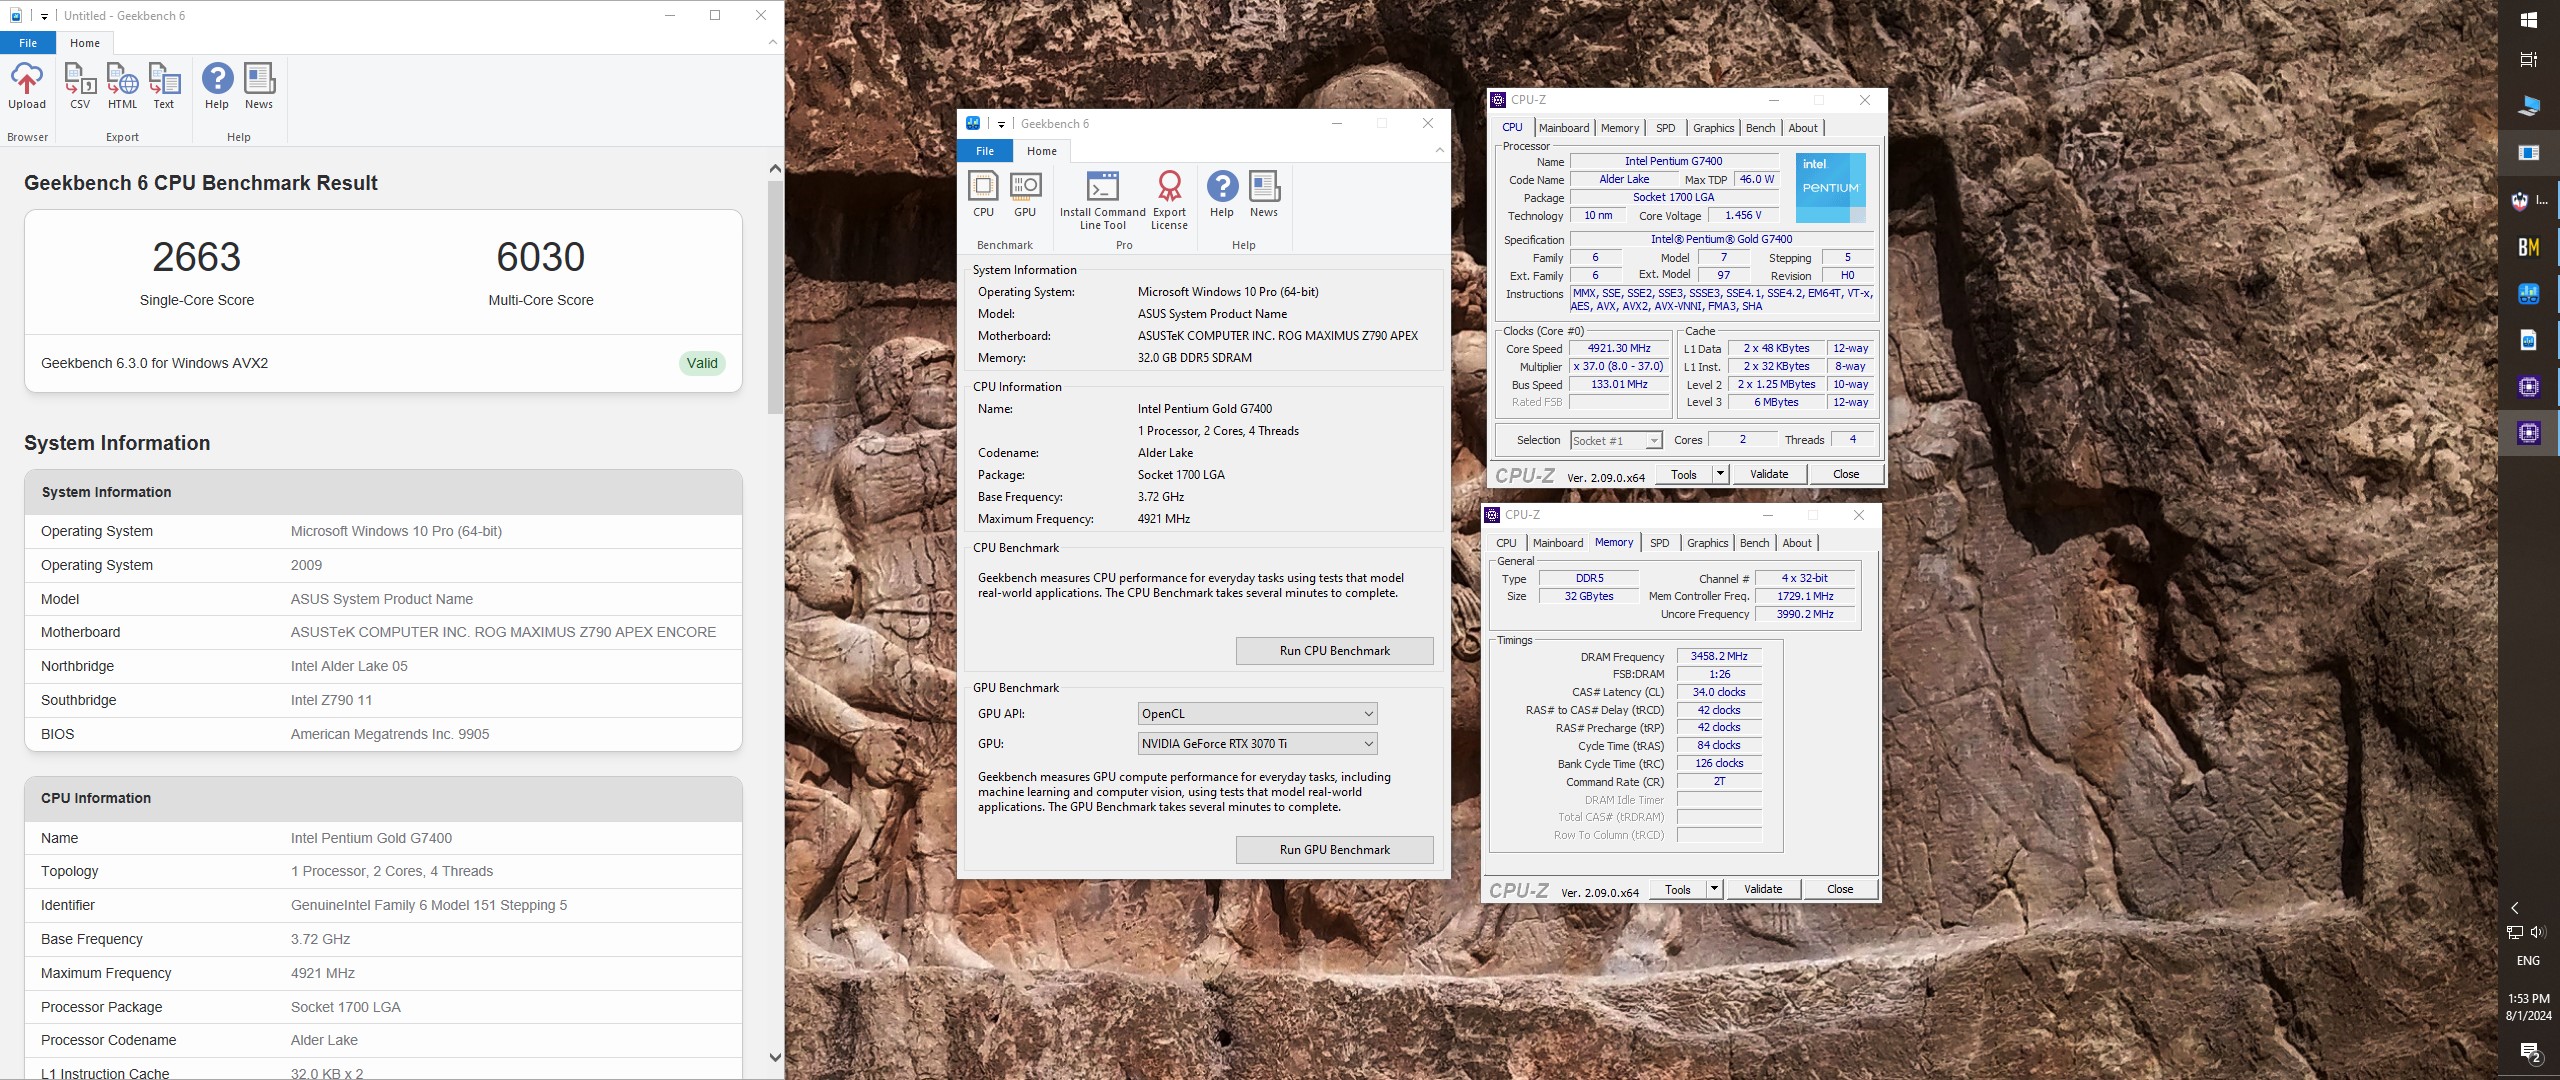Open GPU selection dropdown RTX 3070 Ti
The width and height of the screenshot is (2560, 1080).
pos(1257,744)
